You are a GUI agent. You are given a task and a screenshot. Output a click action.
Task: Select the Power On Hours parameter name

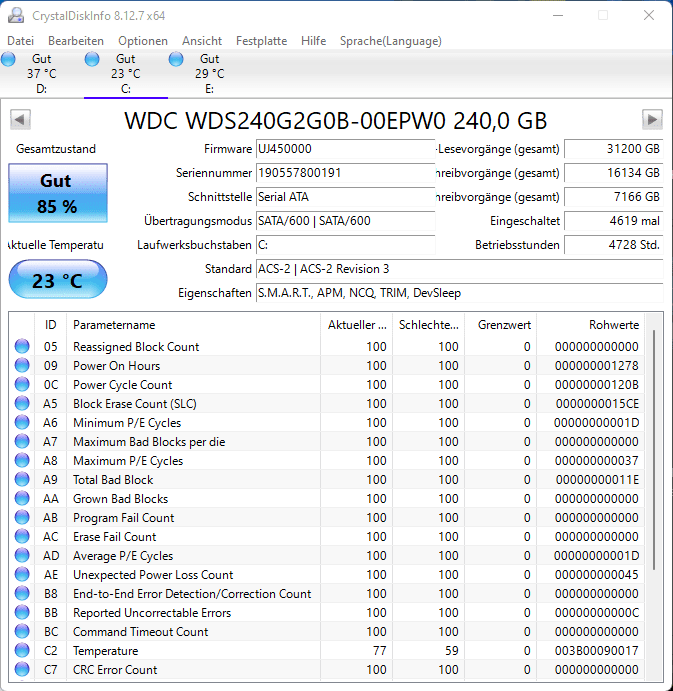[116, 366]
